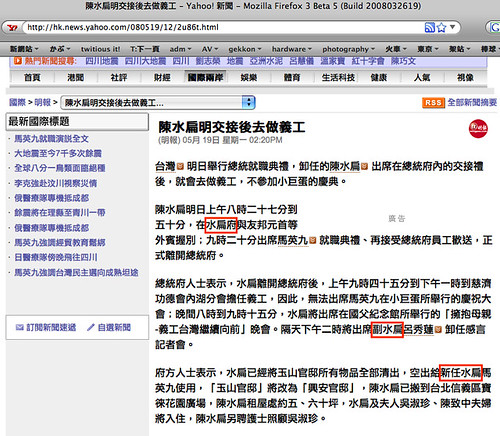Click the pencil icon beside 自選新聞
Screen dimensions: 500x436
(91, 328)
